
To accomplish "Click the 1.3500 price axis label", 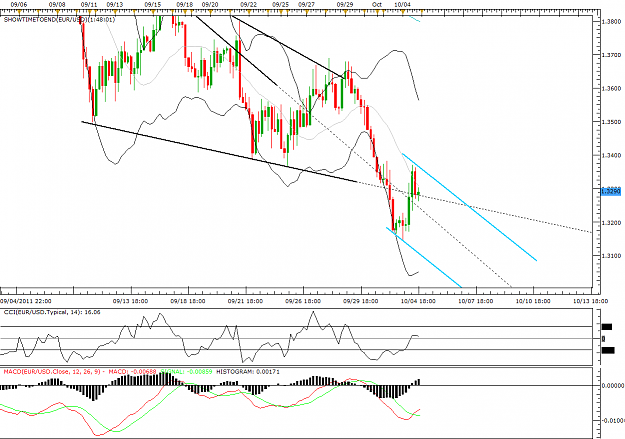I will coord(612,122).
